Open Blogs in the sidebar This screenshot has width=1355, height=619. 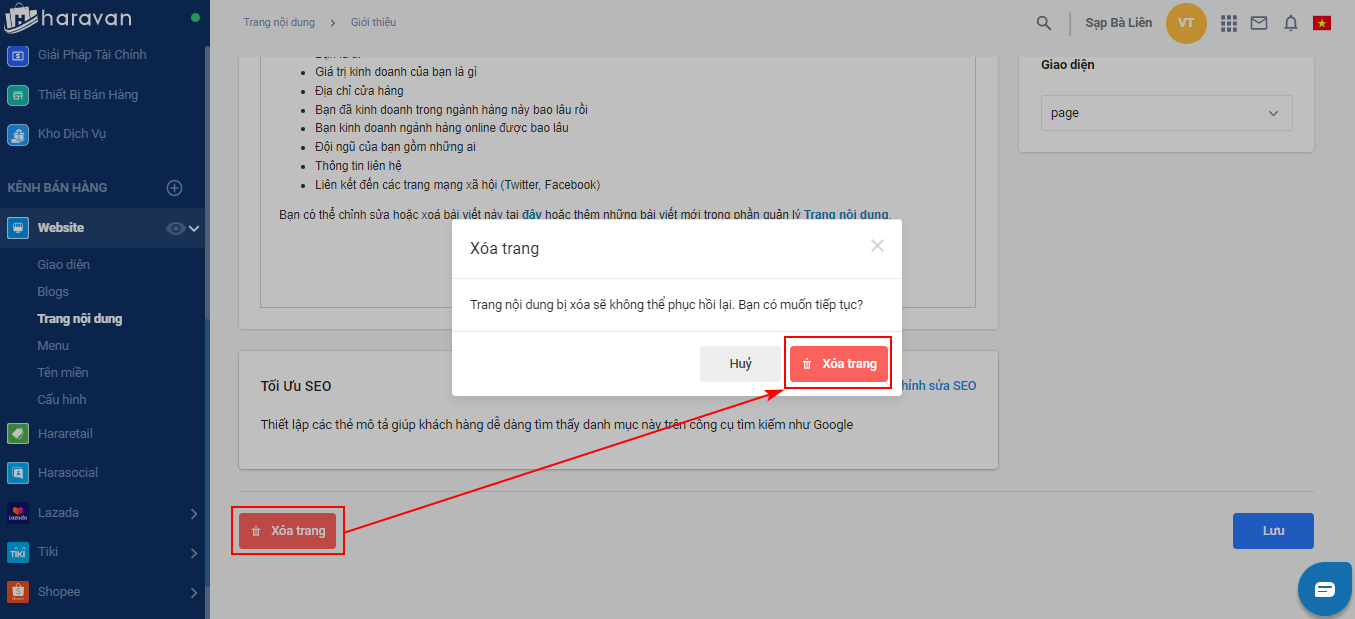coord(53,292)
